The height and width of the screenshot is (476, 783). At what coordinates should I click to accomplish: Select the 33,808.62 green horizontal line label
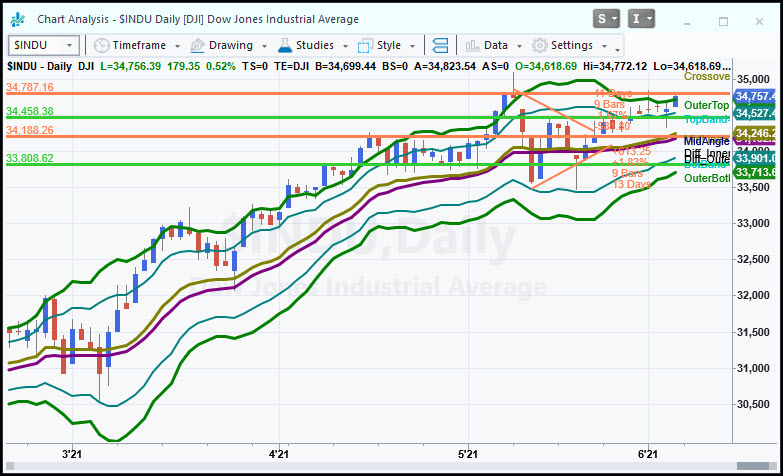(30, 158)
